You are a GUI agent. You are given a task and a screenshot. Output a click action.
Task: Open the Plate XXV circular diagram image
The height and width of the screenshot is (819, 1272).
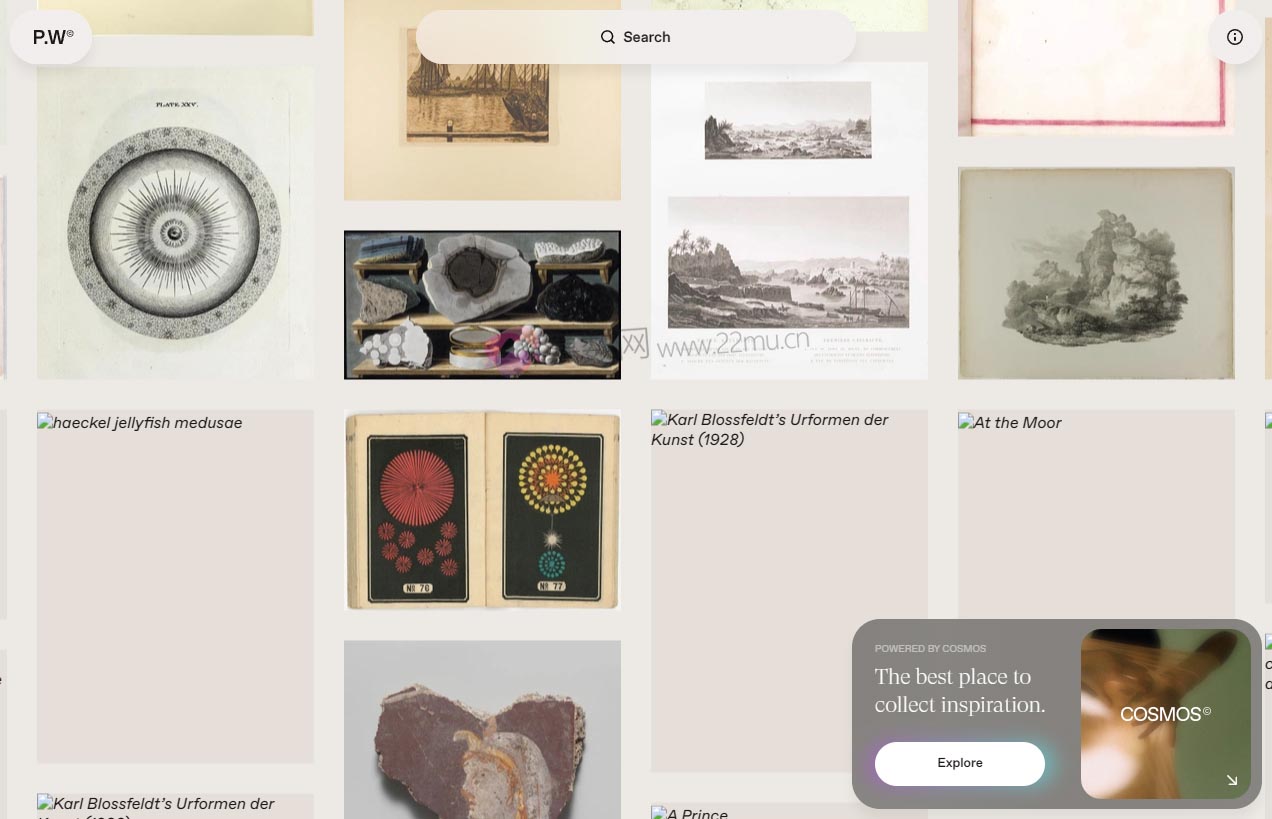click(x=175, y=223)
